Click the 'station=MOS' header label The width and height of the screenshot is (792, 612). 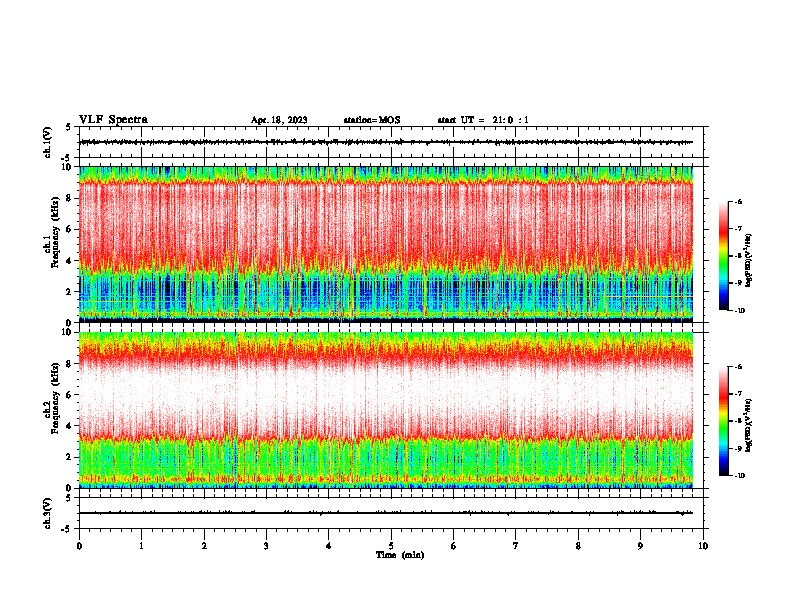(x=372, y=120)
